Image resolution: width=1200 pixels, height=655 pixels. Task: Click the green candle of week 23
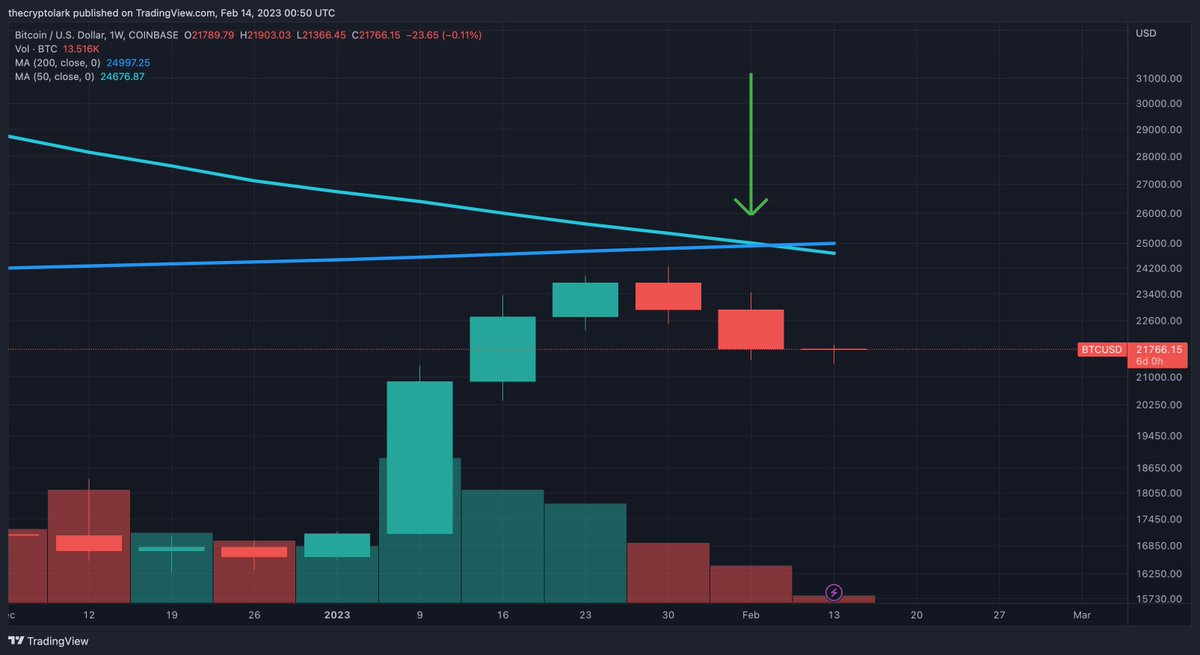[585, 300]
